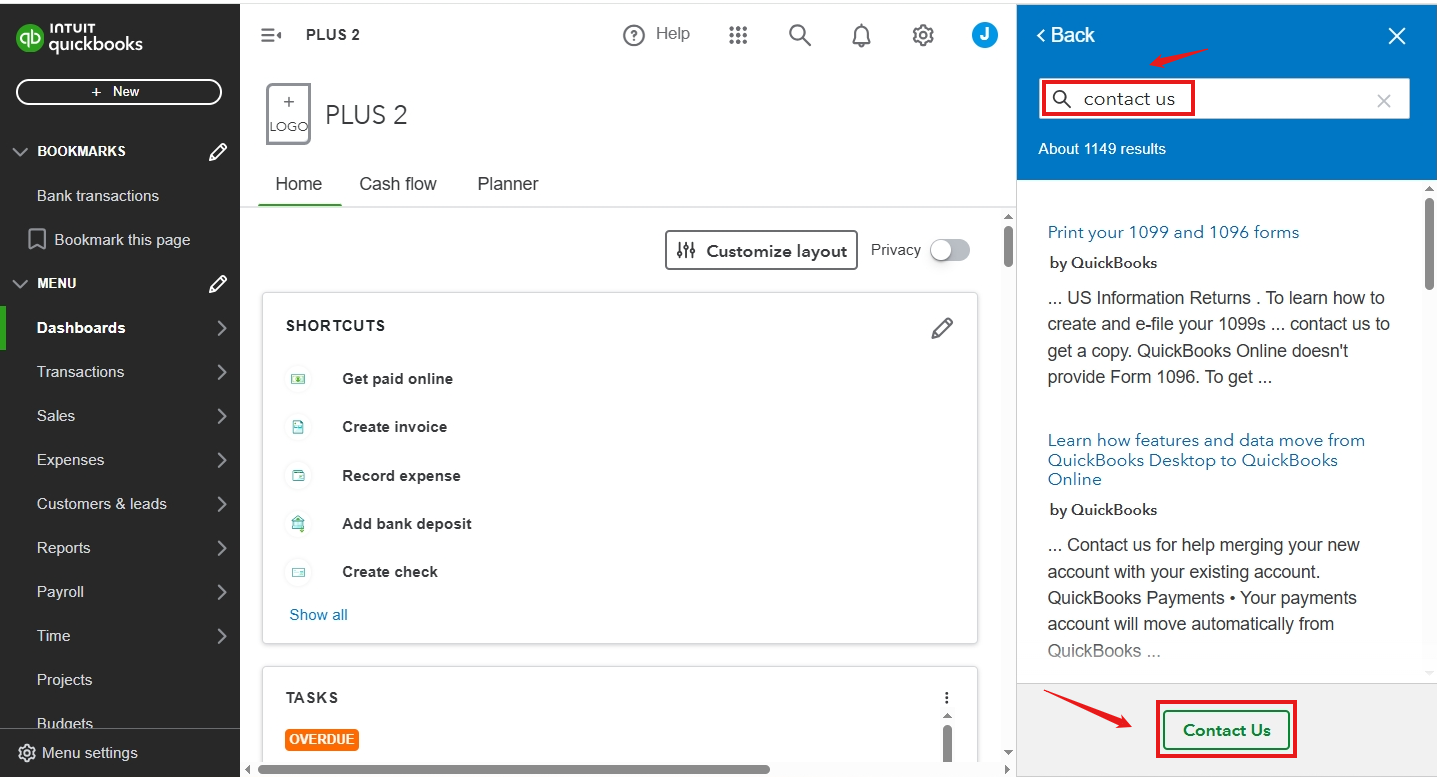The width and height of the screenshot is (1437, 777).
Task: Expand the Transactions submenu arrow
Action: [x=222, y=372]
